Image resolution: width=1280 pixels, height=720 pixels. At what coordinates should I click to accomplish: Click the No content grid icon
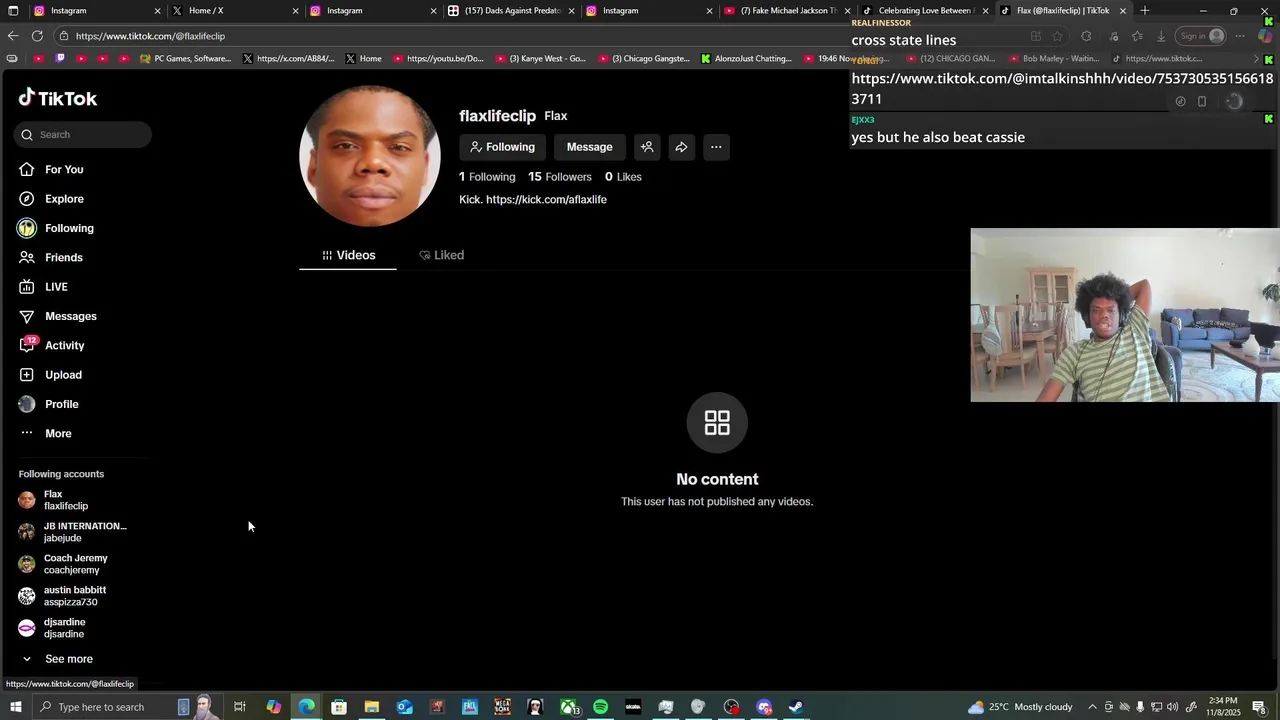(x=717, y=422)
